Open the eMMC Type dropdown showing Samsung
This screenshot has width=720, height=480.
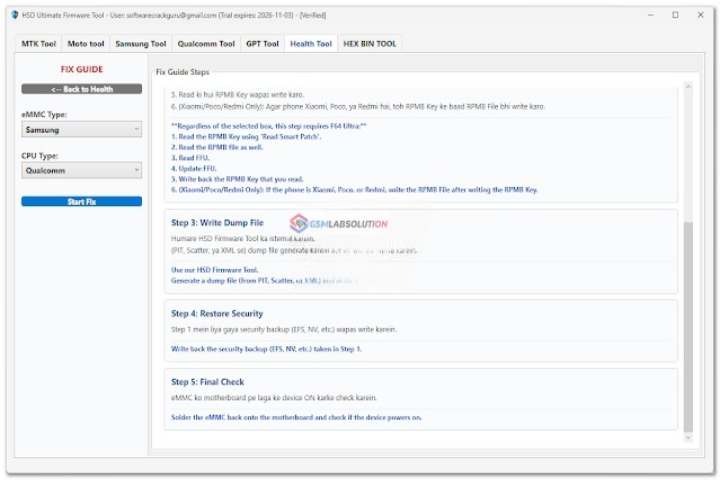tap(81, 130)
